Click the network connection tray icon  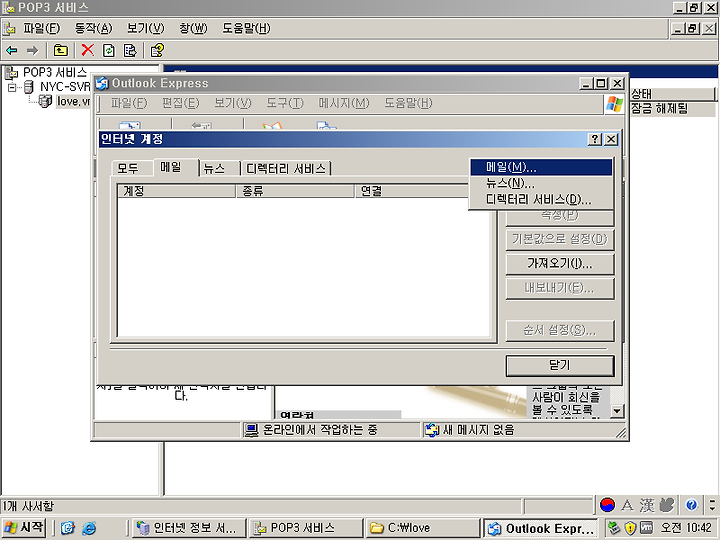point(614,528)
